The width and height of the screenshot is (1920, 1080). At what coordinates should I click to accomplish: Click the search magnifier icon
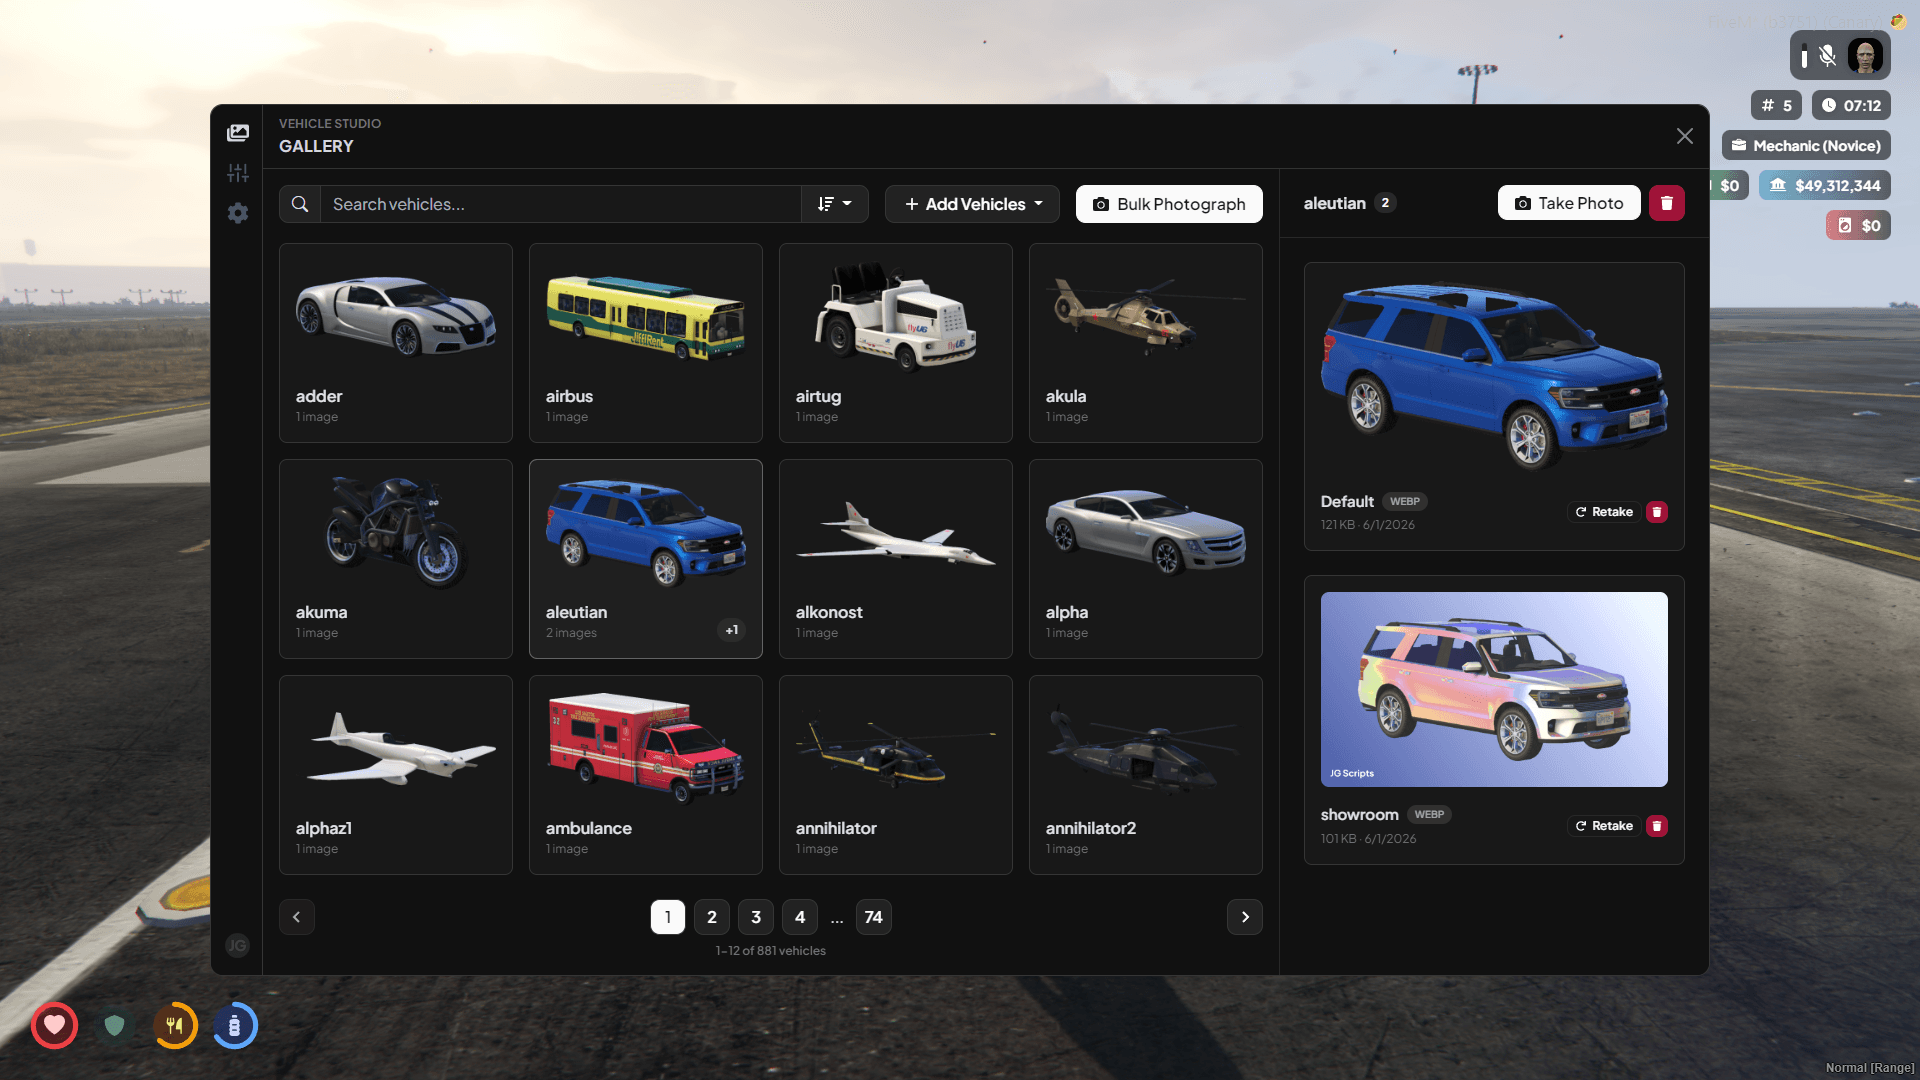[300, 204]
